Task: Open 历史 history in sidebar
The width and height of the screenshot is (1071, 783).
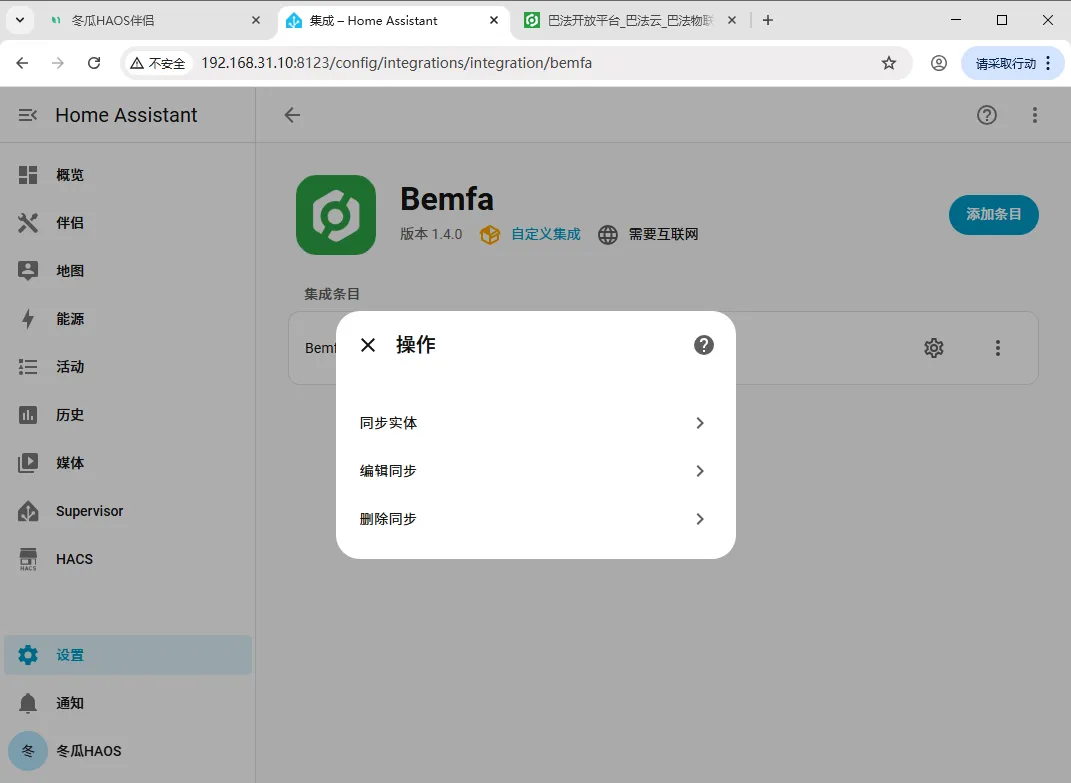Action: 128,415
